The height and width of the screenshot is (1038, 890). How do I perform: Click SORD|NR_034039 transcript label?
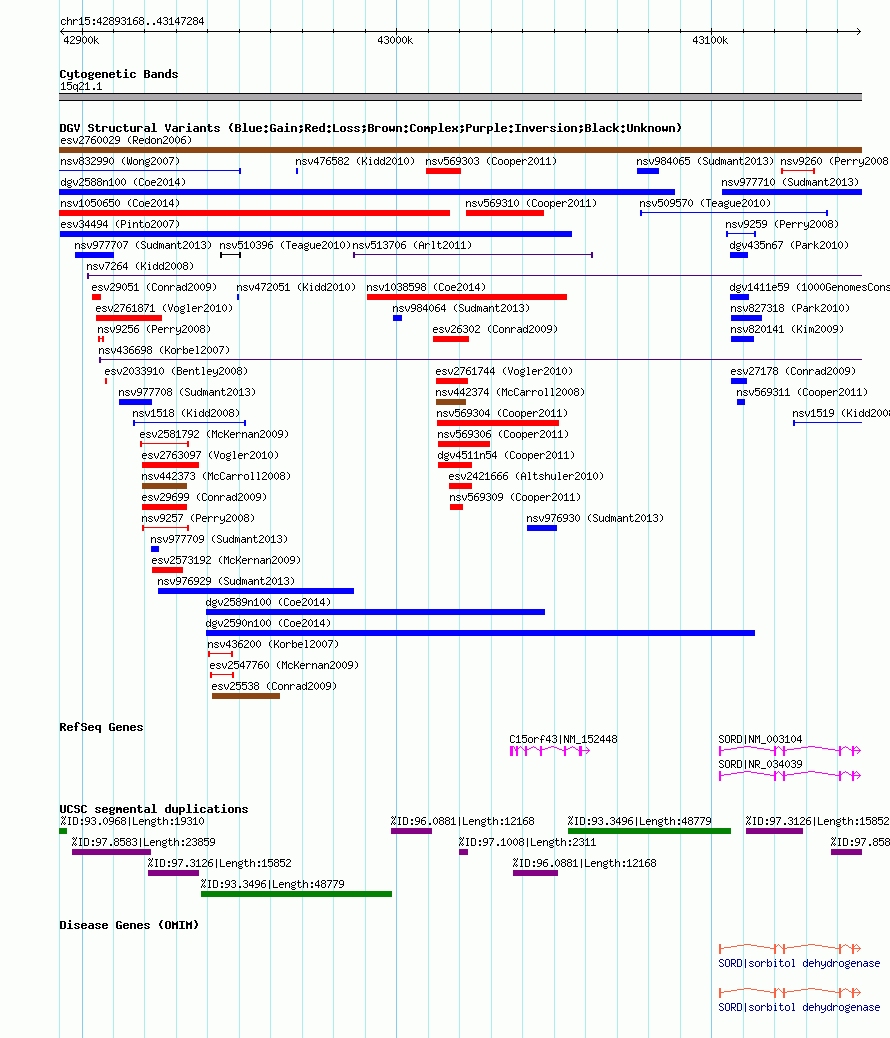pyautogui.click(x=760, y=764)
